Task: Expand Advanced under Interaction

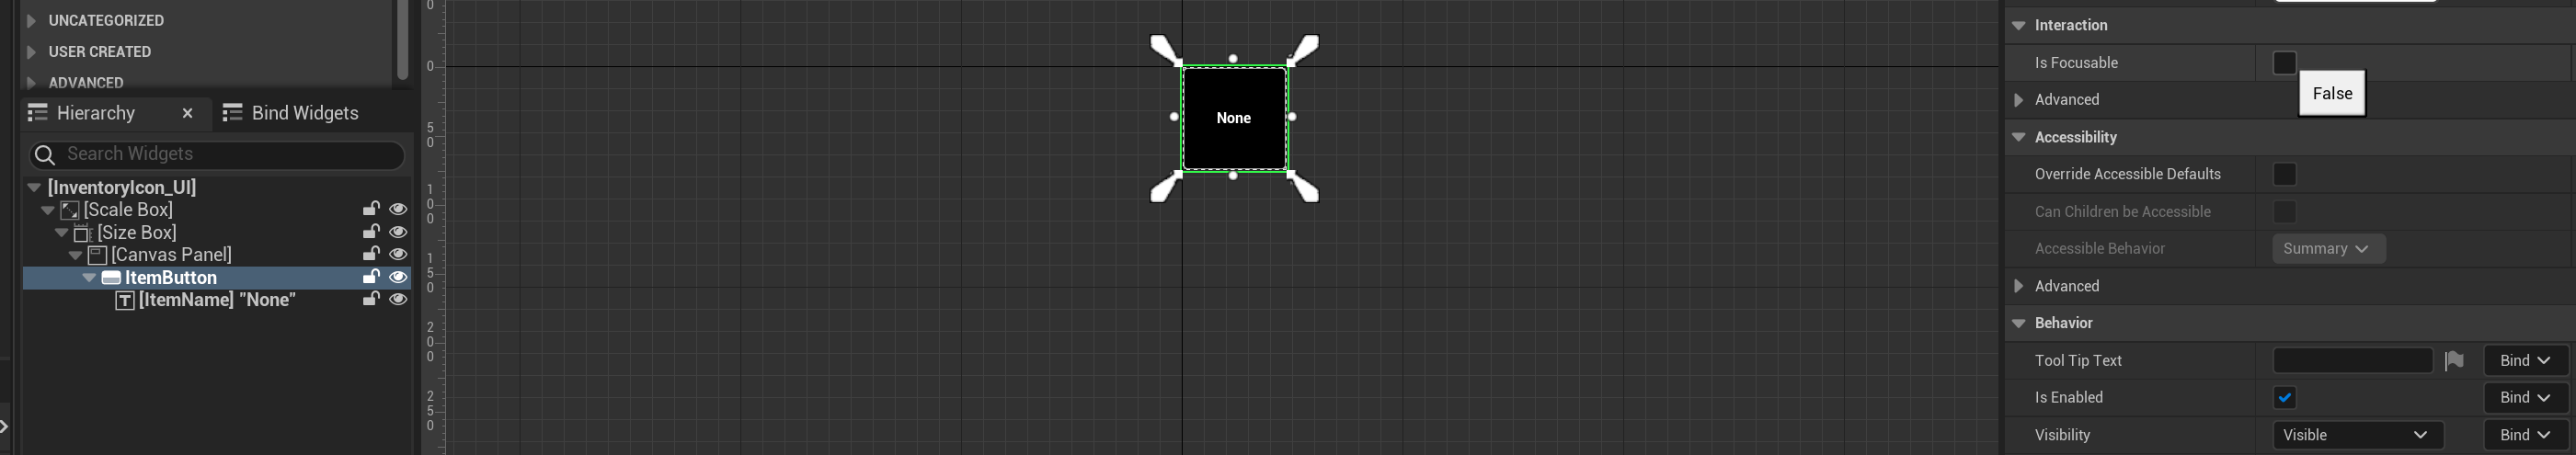Action: [x=2018, y=100]
